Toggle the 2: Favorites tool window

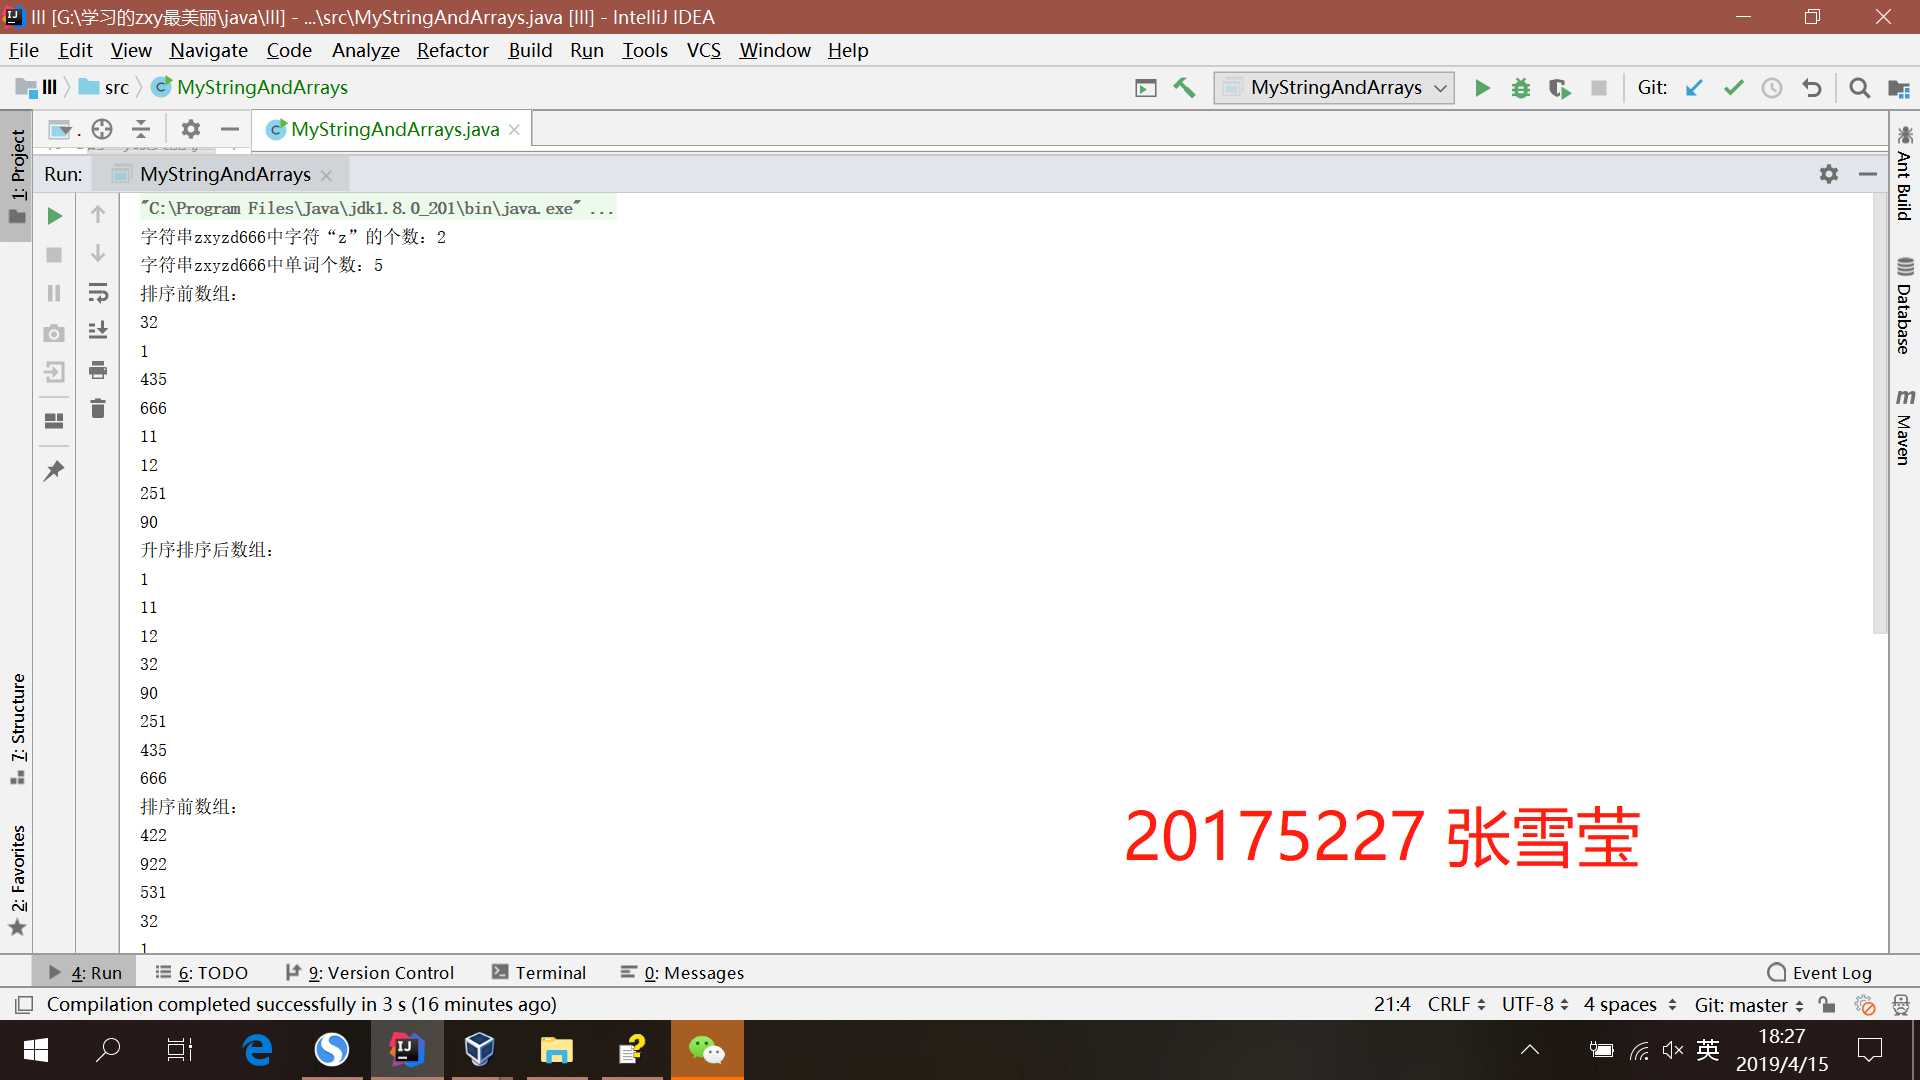pos(17,879)
